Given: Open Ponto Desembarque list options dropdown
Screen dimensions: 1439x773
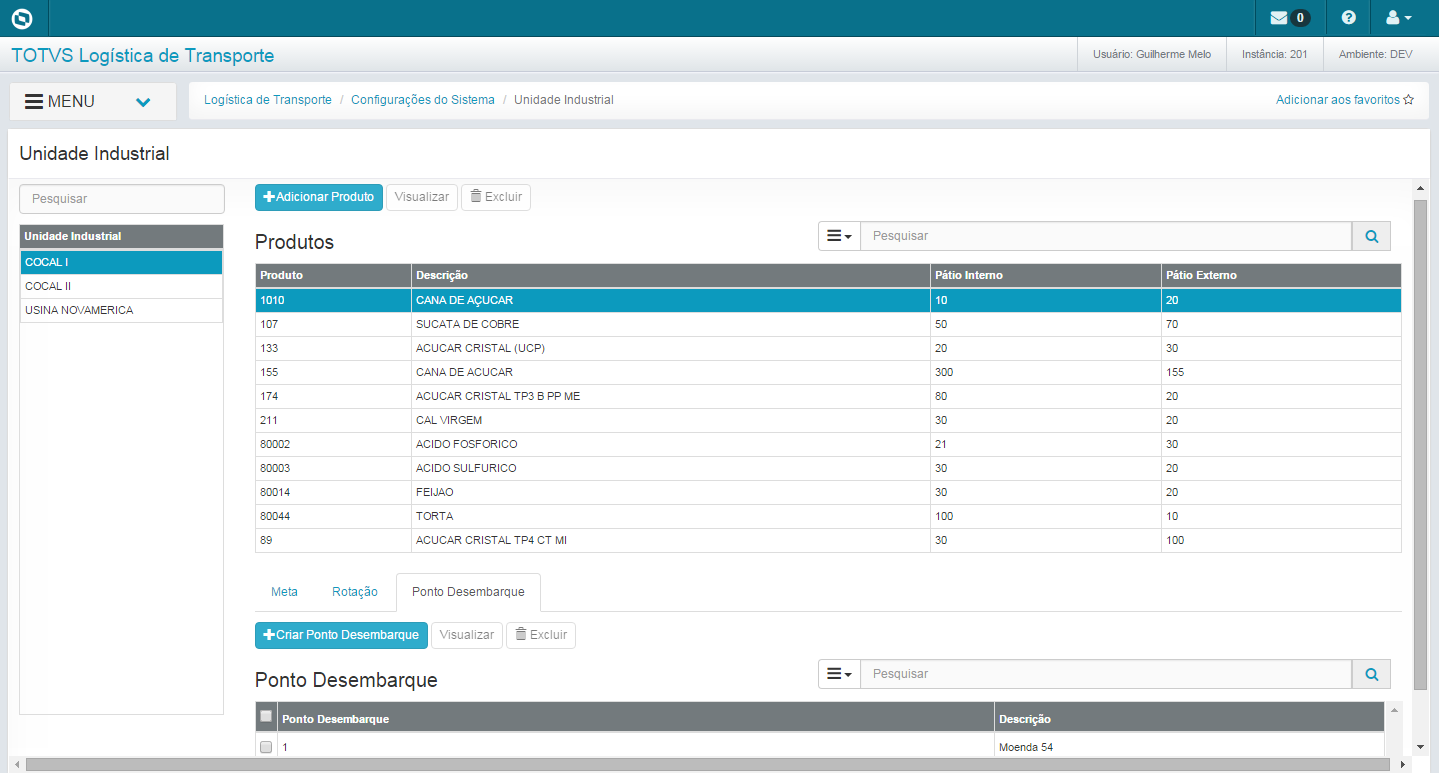Looking at the screenshot, I should (x=839, y=674).
